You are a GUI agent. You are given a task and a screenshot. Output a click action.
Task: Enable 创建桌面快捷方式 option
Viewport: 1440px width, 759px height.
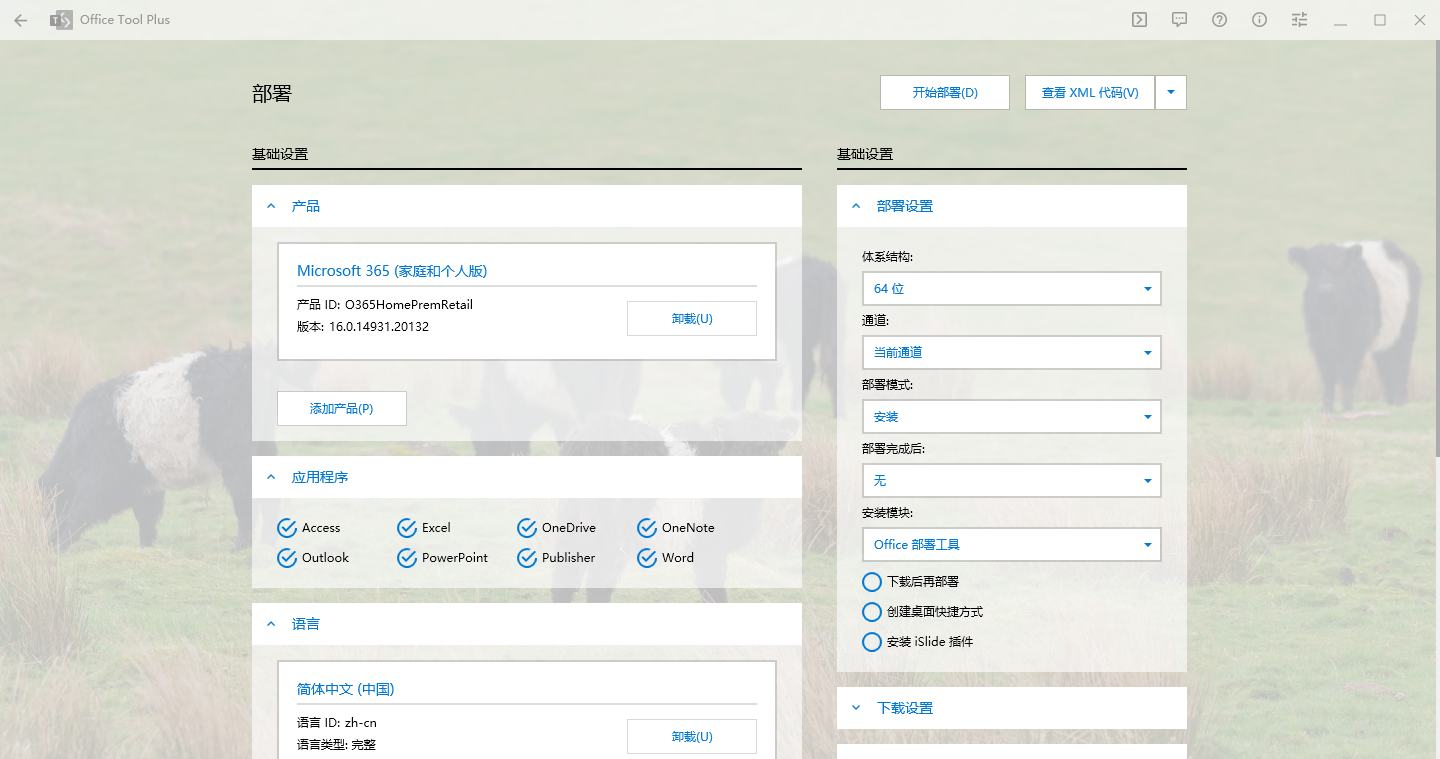872,612
